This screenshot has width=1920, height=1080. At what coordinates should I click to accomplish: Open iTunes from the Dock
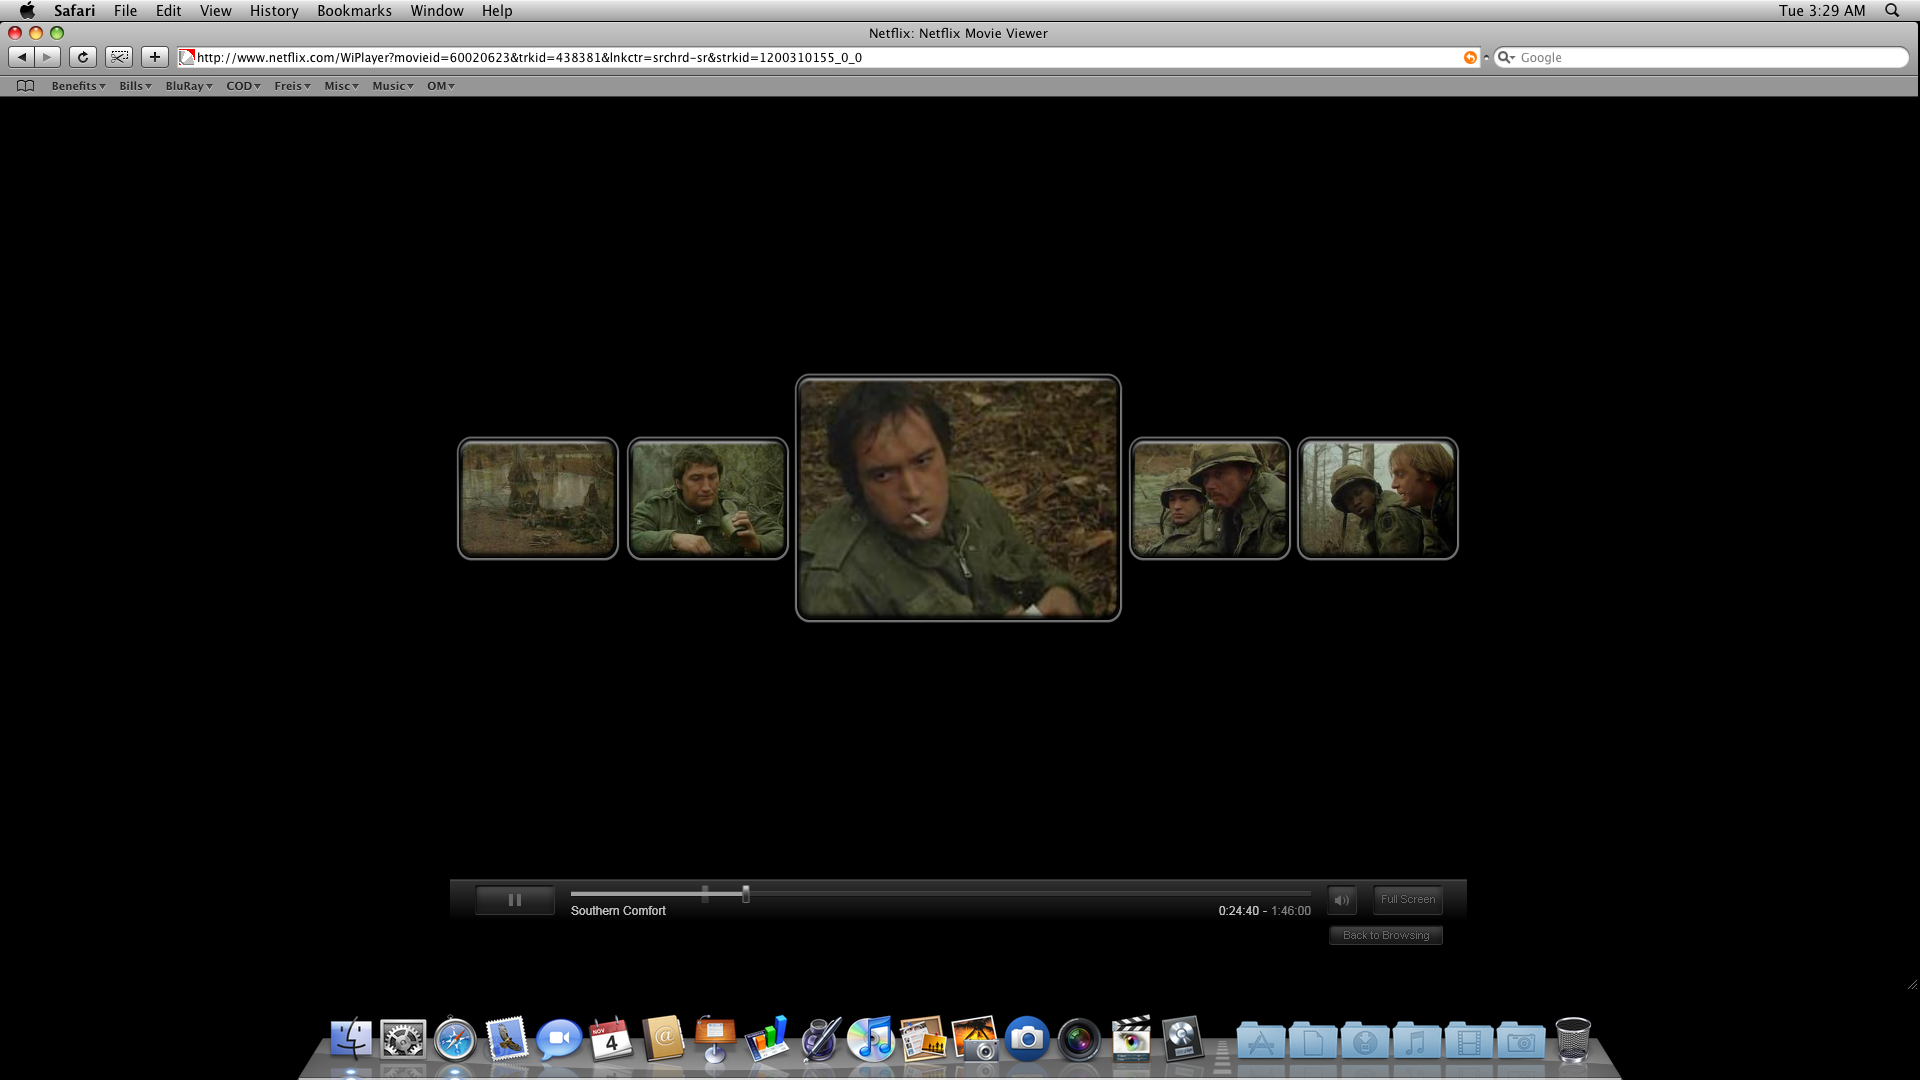pyautogui.click(x=871, y=1040)
